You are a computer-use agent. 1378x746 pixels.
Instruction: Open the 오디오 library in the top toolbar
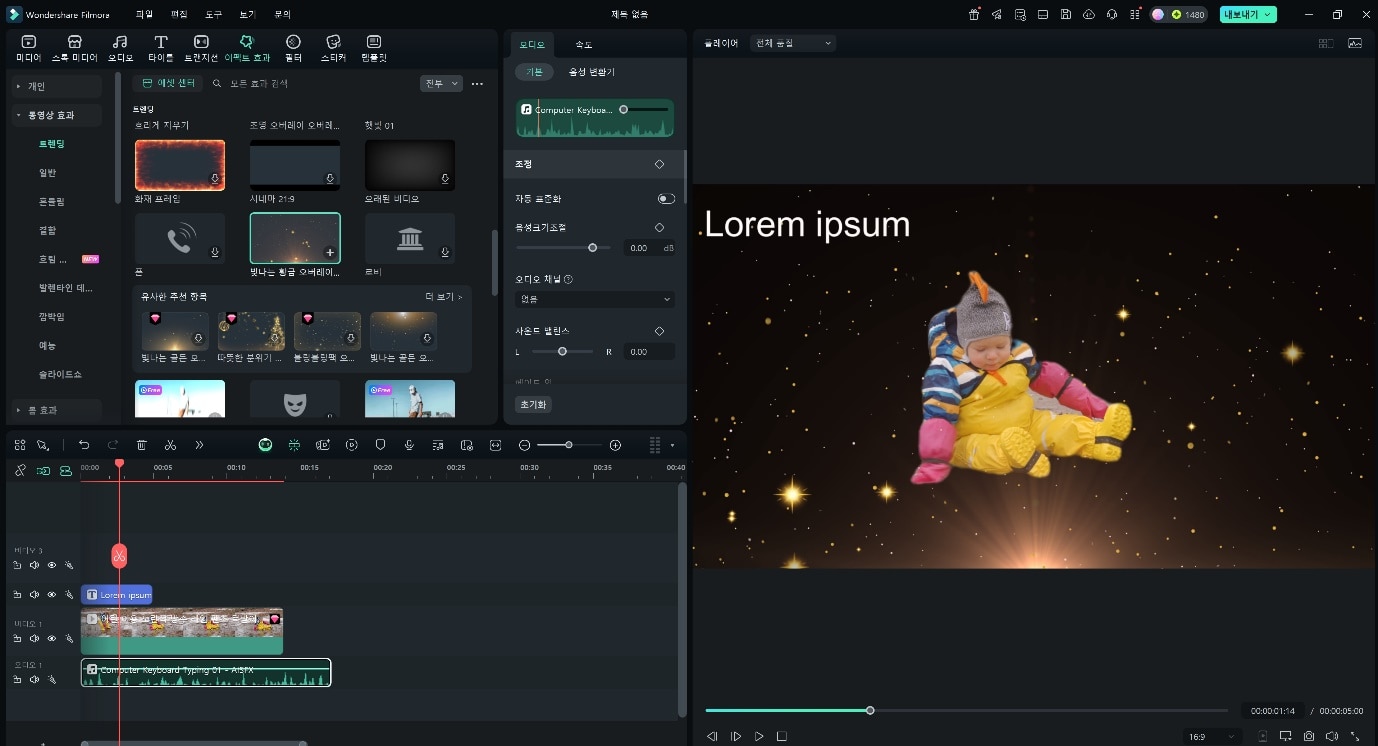click(x=120, y=47)
